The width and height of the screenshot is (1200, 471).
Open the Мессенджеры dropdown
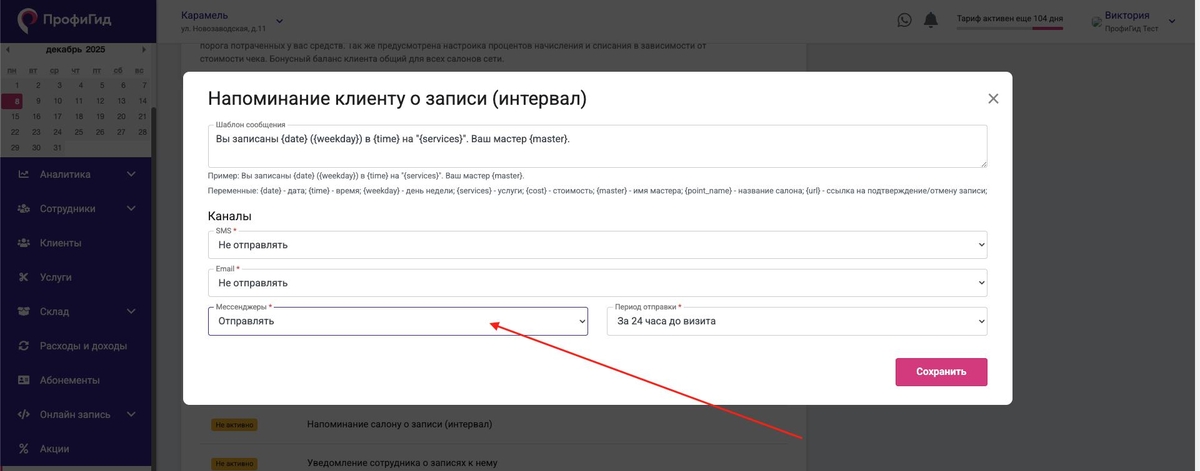pos(398,321)
